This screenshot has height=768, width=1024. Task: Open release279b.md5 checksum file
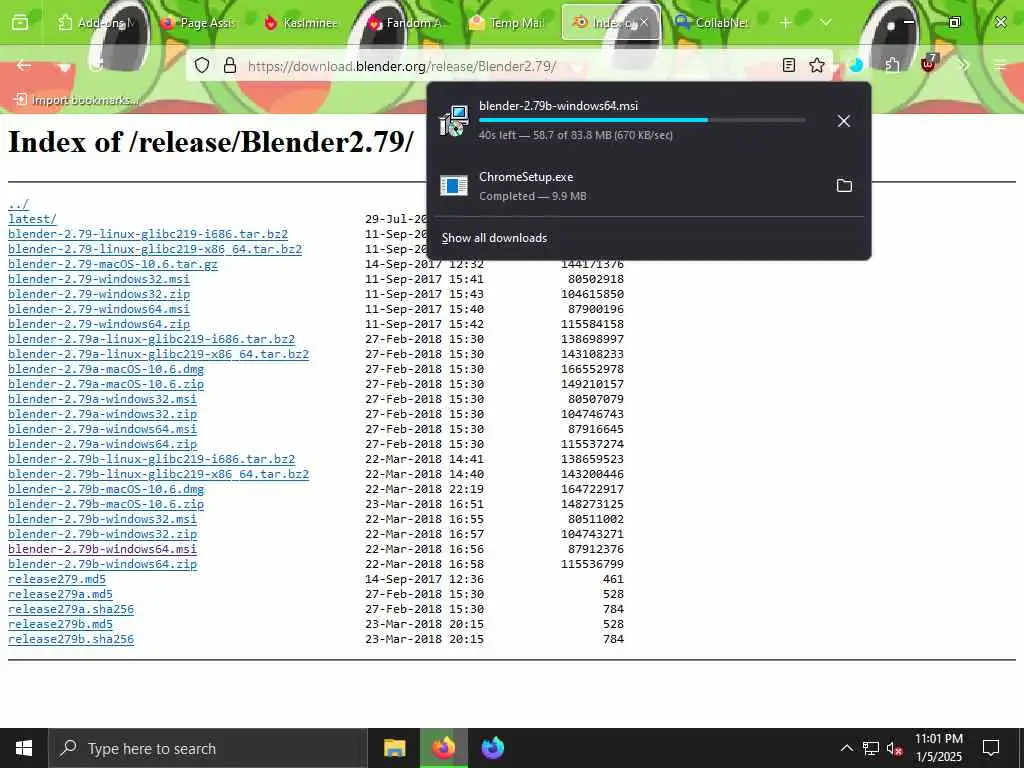tap(60, 624)
